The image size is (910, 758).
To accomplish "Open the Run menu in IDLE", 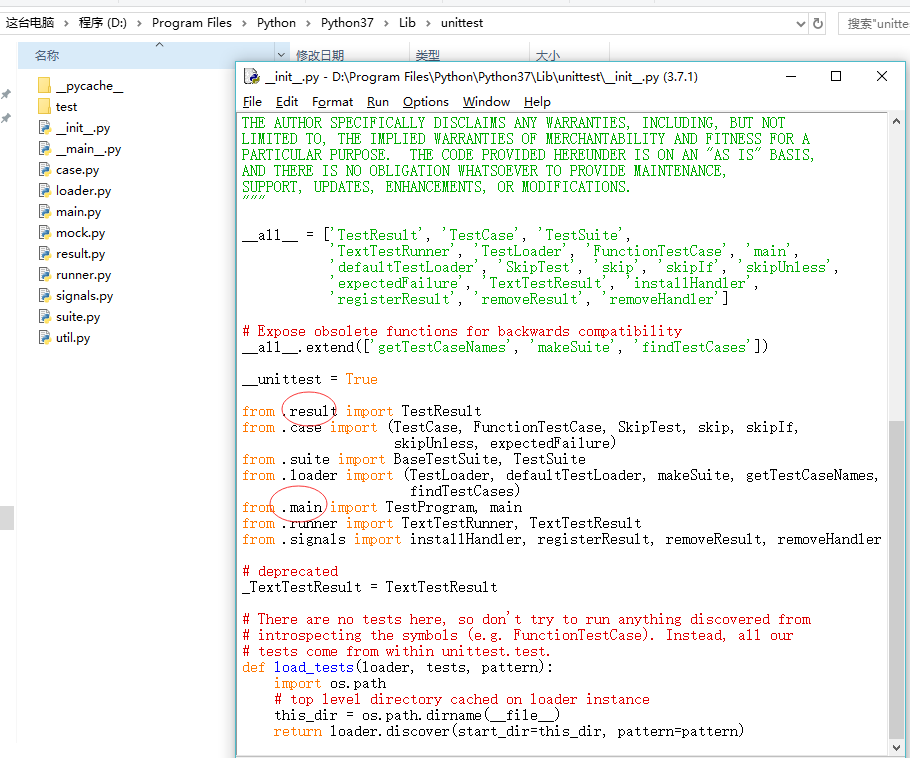I will 377,102.
